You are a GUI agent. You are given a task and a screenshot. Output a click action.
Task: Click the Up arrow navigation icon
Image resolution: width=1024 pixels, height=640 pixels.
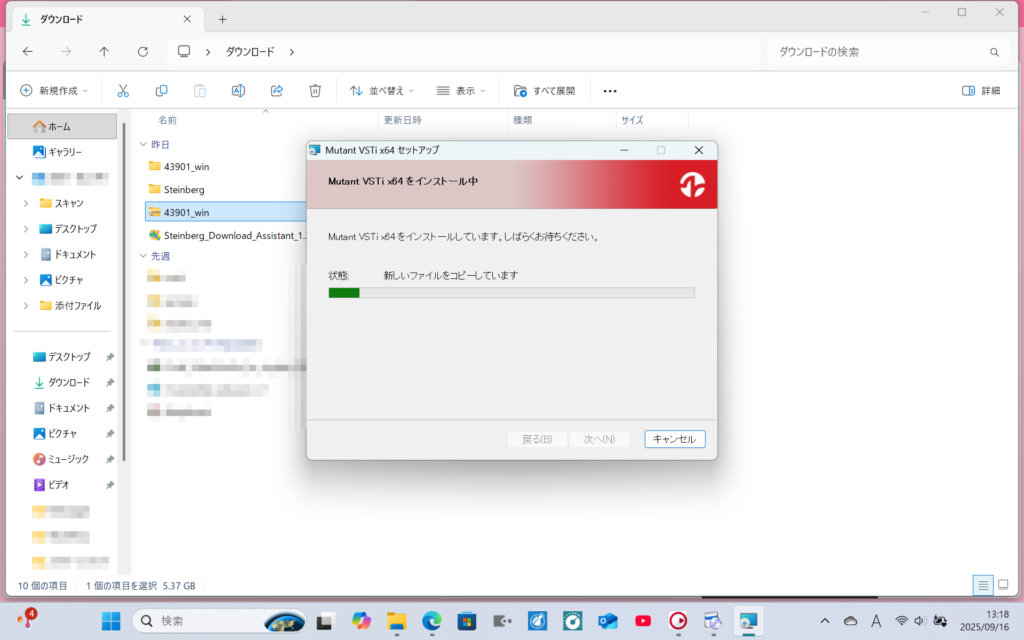[x=105, y=52]
